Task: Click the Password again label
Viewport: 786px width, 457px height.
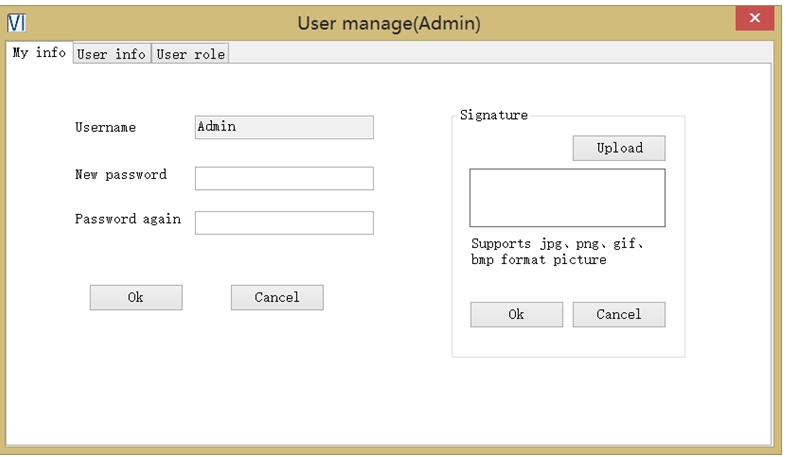Action: (128, 219)
